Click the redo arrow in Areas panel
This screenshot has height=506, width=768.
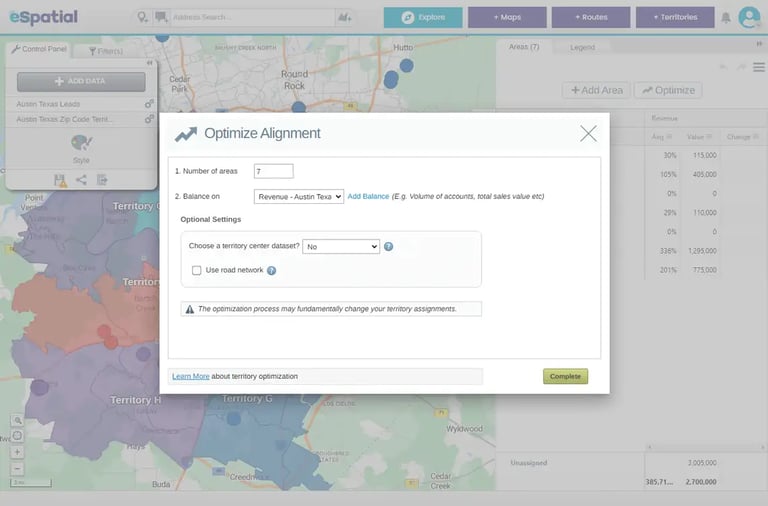pyautogui.click(x=741, y=67)
